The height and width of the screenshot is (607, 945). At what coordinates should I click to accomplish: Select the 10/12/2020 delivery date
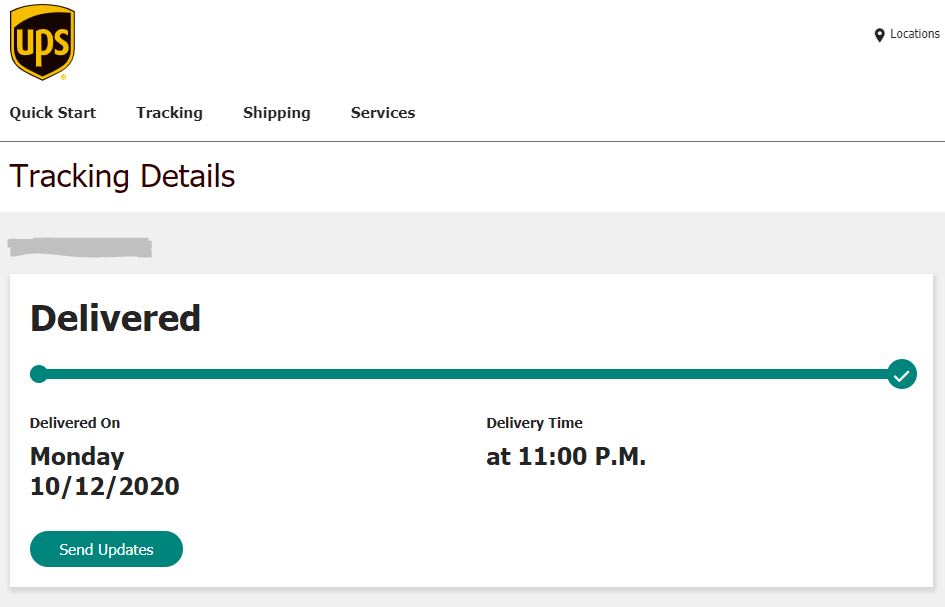pos(105,487)
